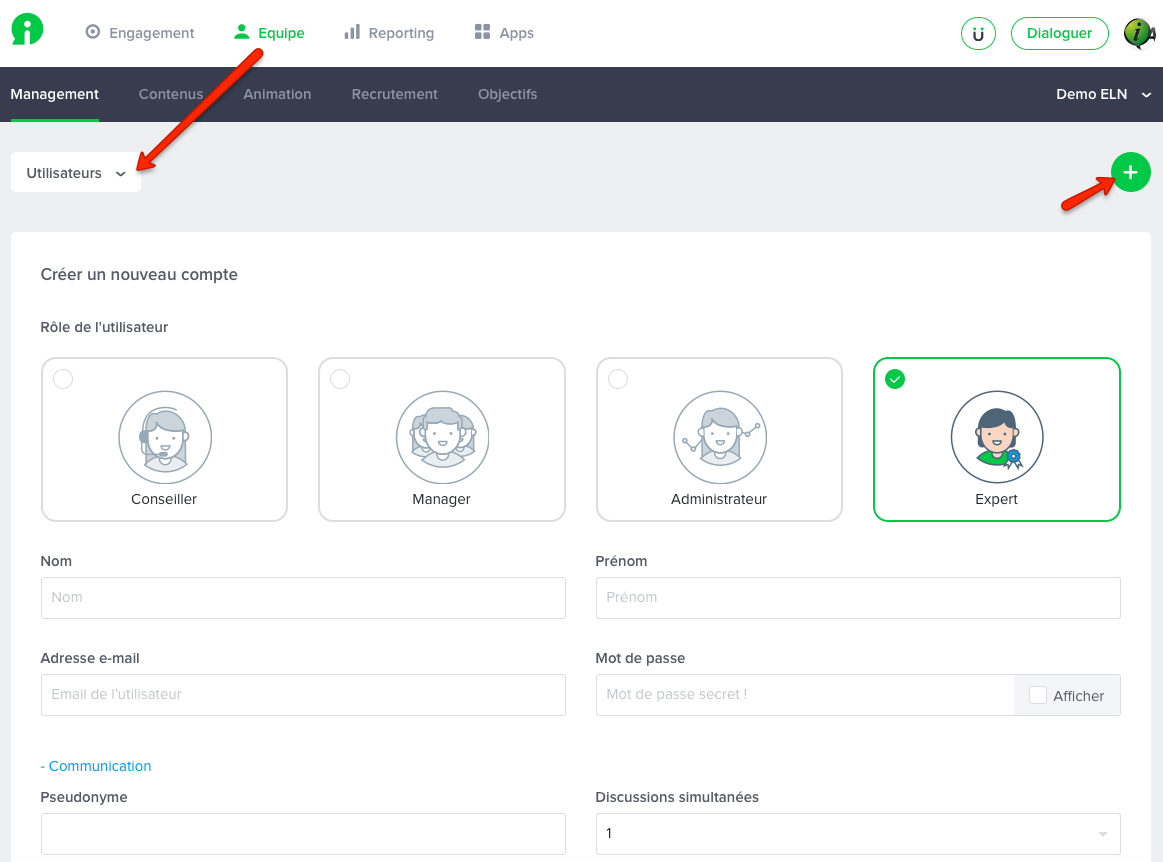The image size is (1163, 862).
Task: Select the Manager role radio button
Action: [x=340, y=379]
